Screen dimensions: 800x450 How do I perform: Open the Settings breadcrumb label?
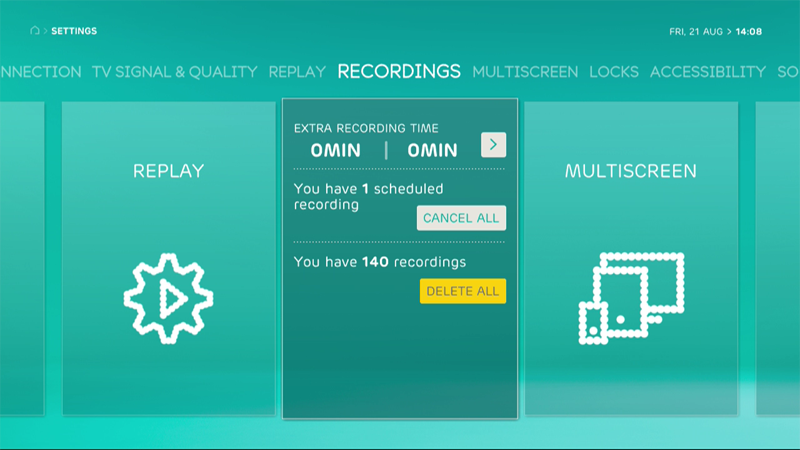(x=74, y=31)
